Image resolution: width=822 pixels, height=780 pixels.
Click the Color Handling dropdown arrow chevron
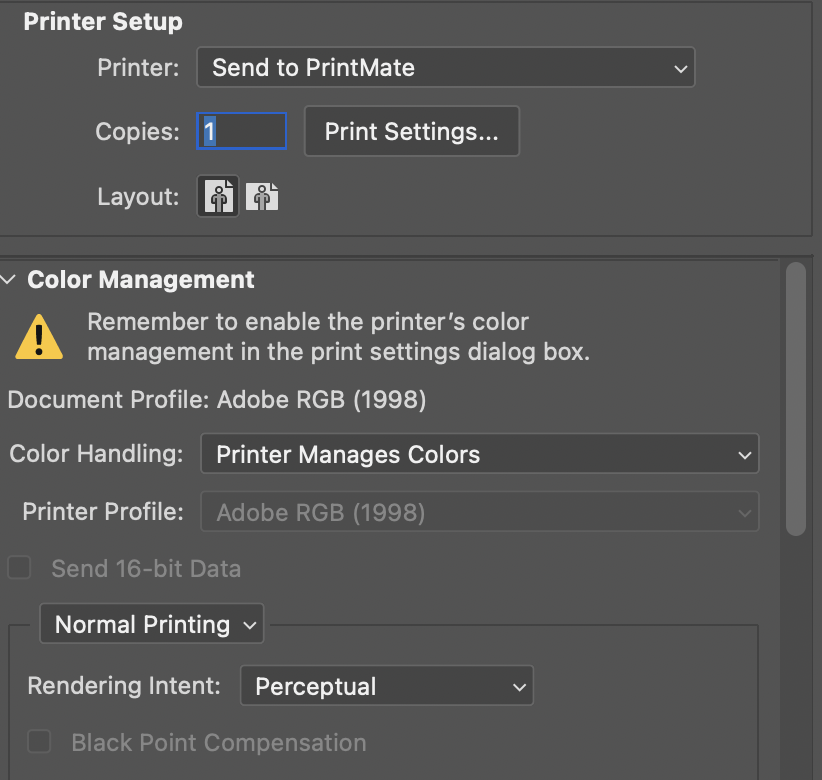744,455
